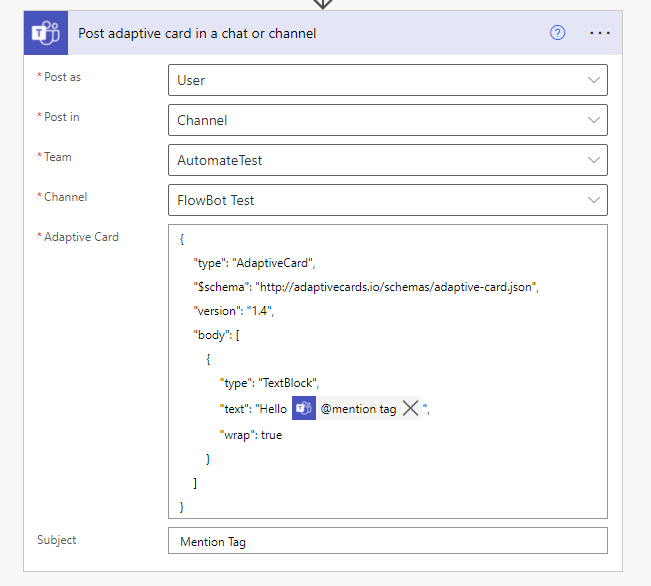This screenshot has width=651, height=586.
Task: Open the help question mark icon
Action: [x=558, y=33]
